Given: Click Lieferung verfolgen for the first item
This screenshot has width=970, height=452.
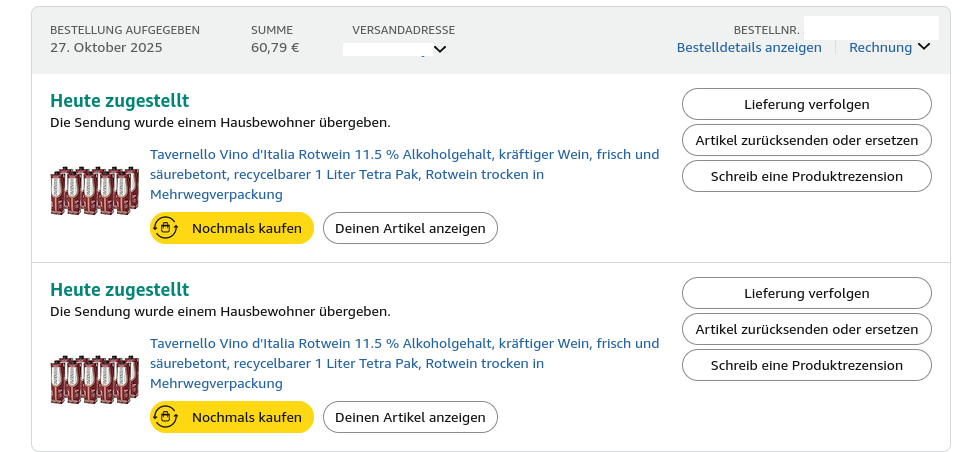Looking at the screenshot, I should (806, 104).
